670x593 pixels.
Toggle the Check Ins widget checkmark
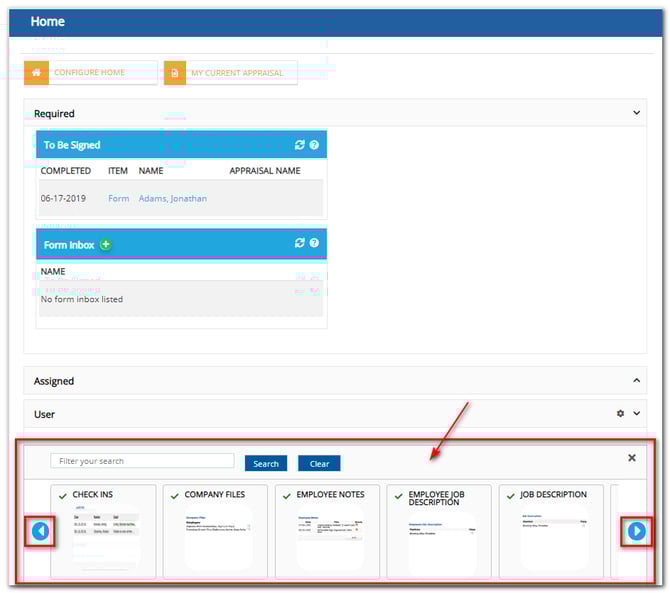(x=63, y=495)
